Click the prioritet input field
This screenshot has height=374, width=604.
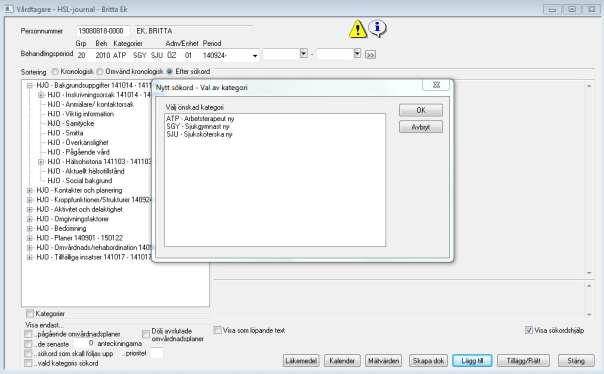tap(156, 353)
